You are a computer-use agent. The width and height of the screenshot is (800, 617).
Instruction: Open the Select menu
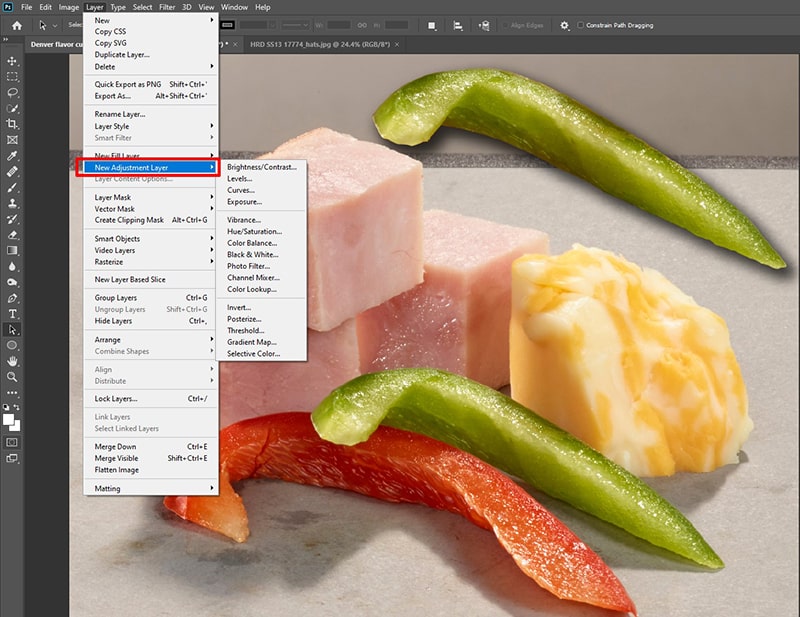click(x=142, y=5)
